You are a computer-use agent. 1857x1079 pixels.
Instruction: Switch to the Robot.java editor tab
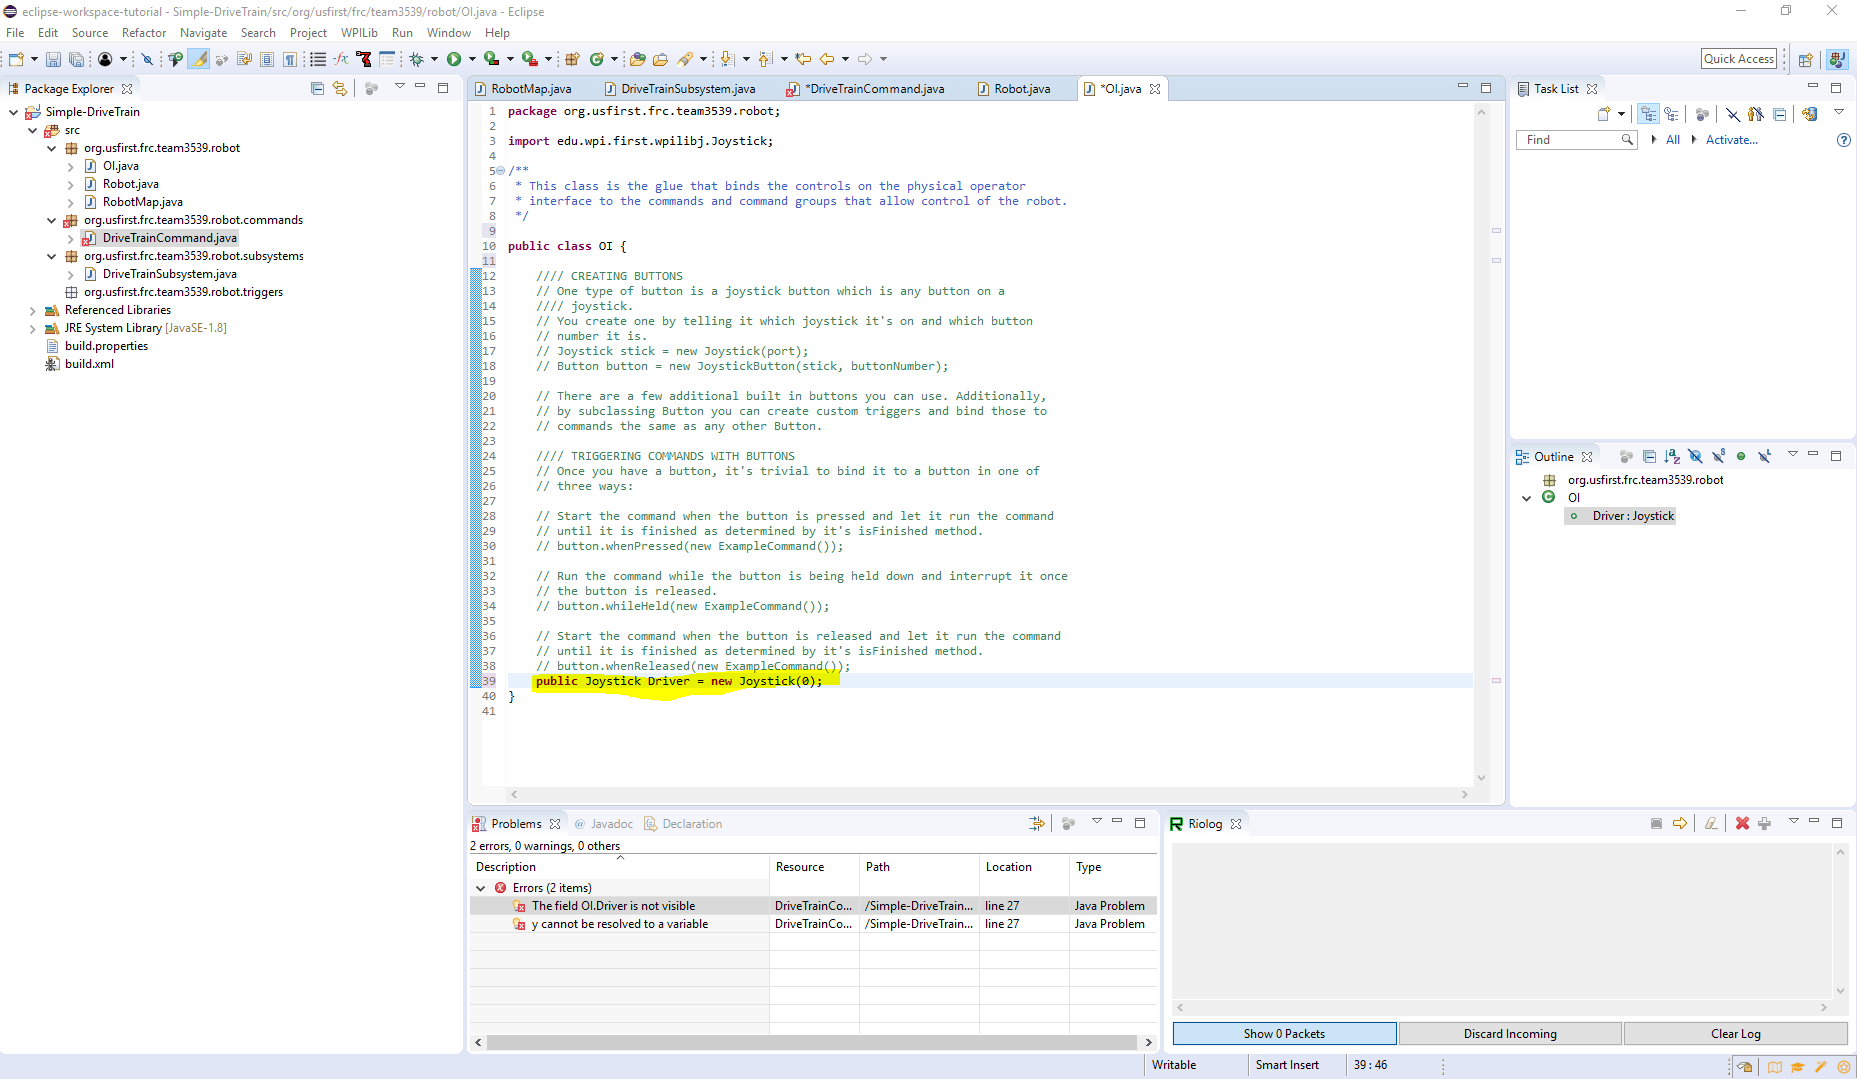coord(1020,88)
